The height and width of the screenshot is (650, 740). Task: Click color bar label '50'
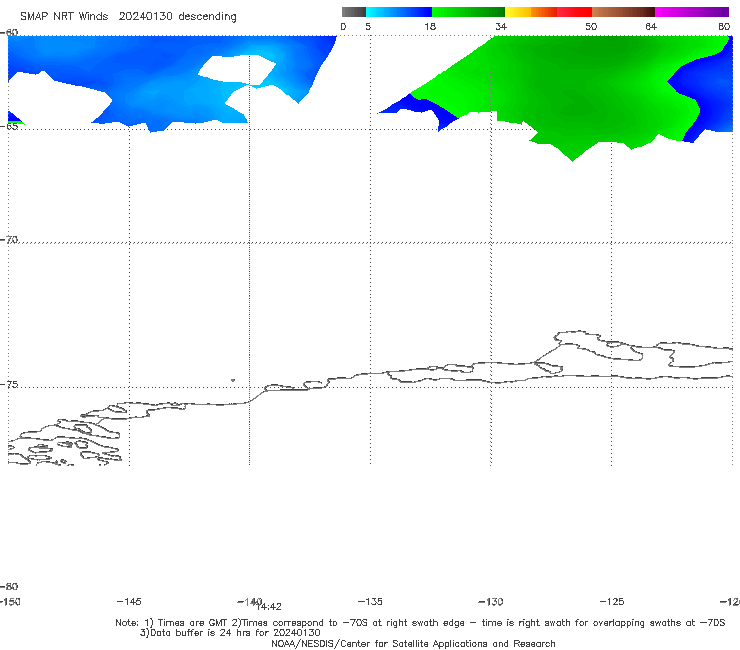coord(591,26)
